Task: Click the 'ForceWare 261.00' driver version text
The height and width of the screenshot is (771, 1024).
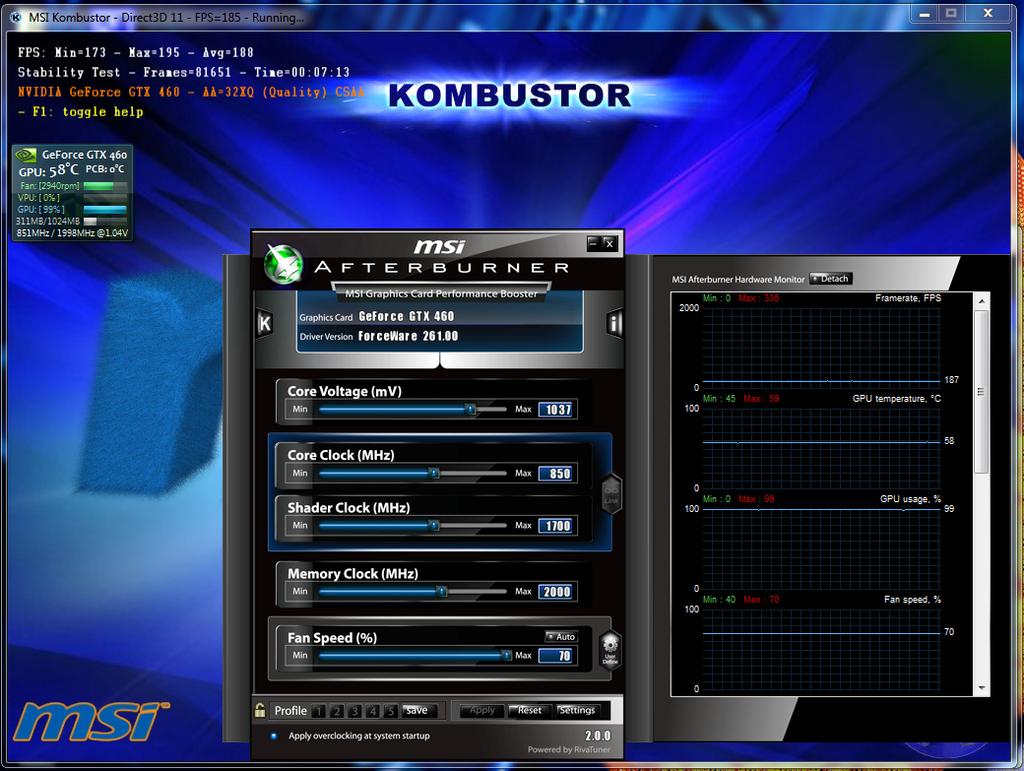Action: coord(408,336)
